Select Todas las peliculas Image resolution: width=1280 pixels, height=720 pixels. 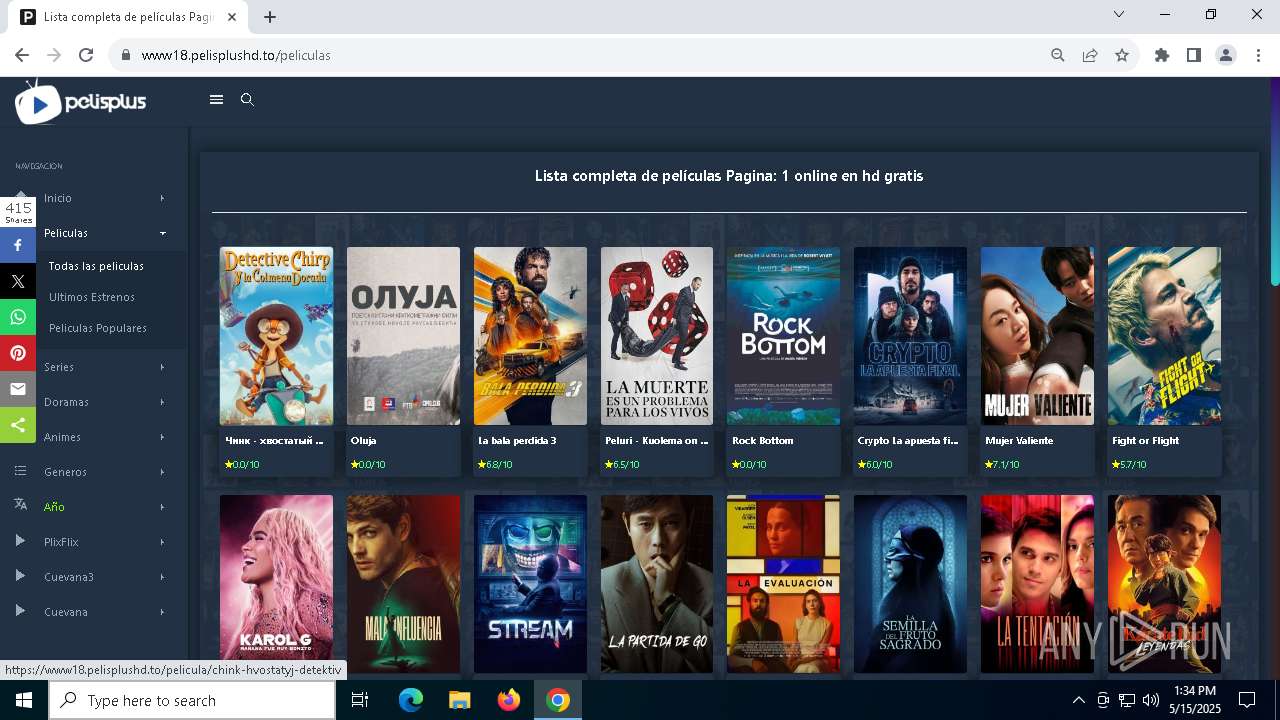96,266
